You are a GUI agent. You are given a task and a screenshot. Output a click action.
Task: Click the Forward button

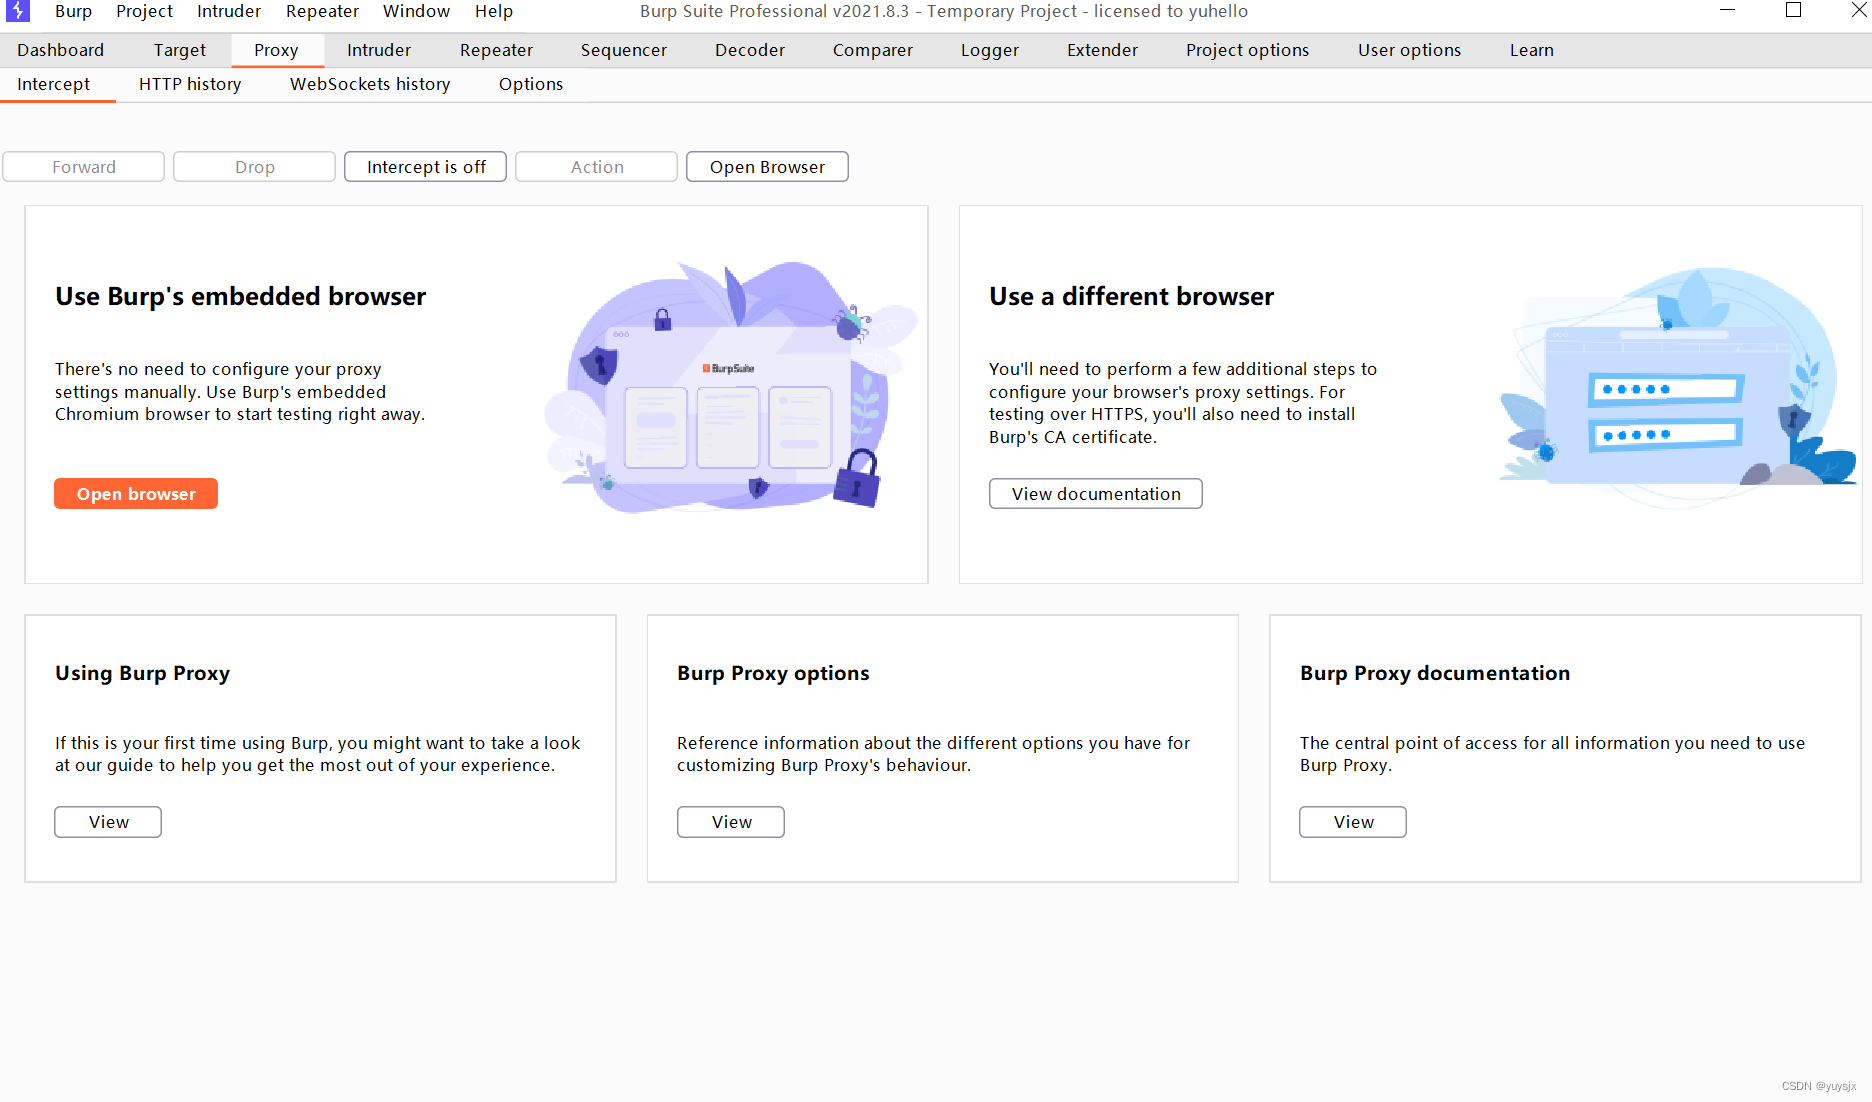pos(84,167)
